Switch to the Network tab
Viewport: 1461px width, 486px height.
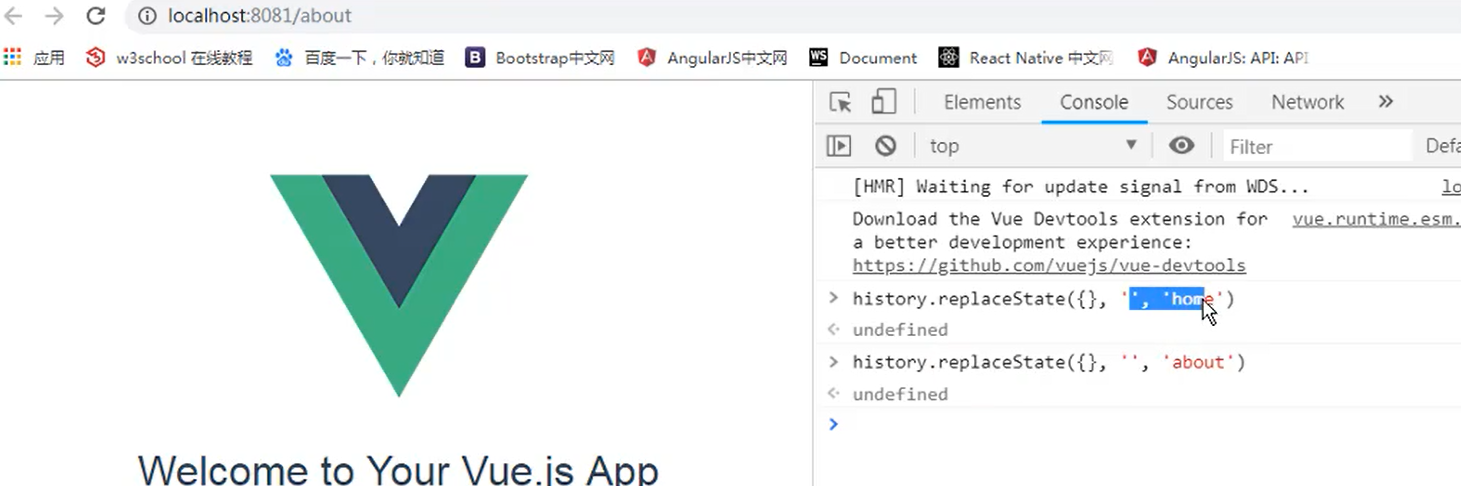(1308, 102)
